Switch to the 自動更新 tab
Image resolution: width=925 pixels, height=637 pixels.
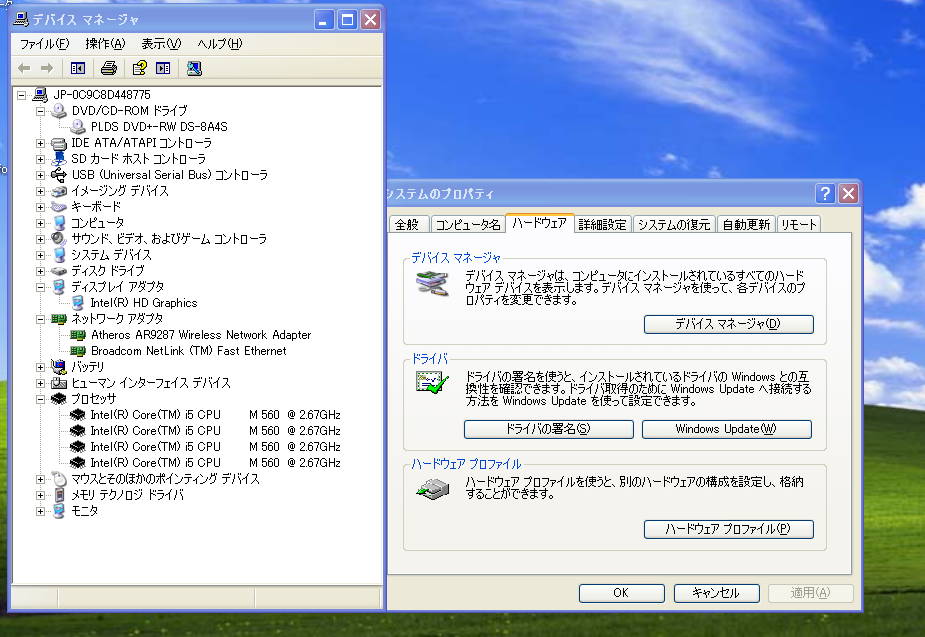point(746,225)
